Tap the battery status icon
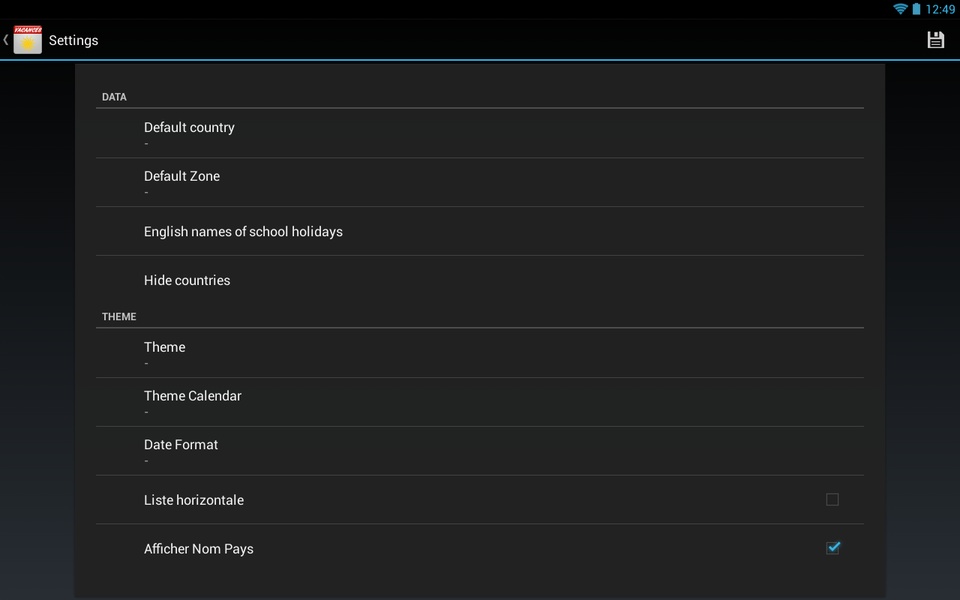Image resolution: width=960 pixels, height=600 pixels. [916, 9]
